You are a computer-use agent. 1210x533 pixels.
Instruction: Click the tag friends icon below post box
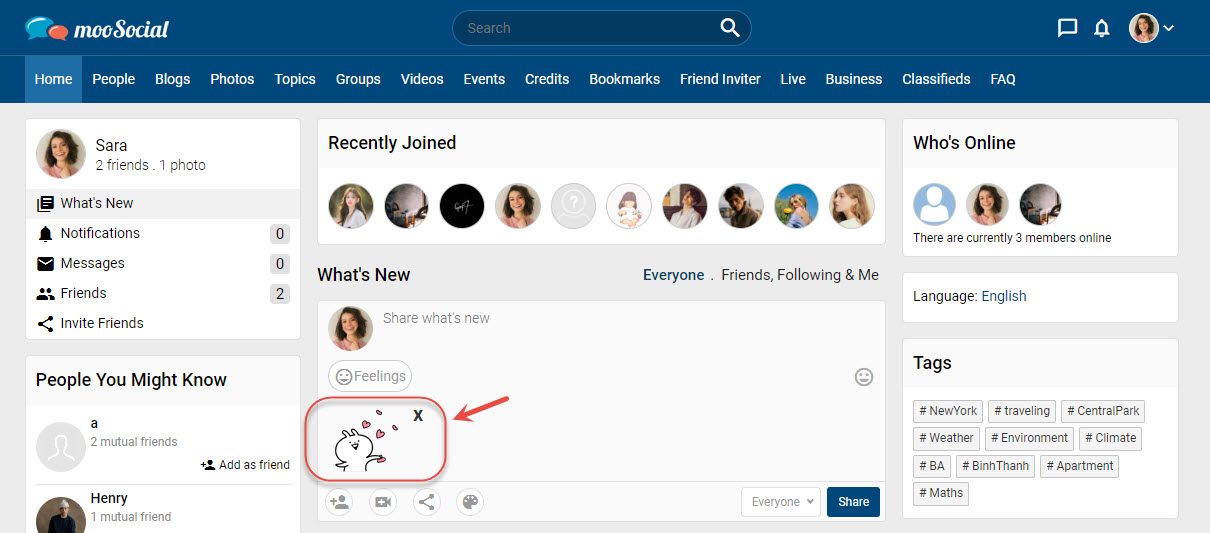(339, 502)
